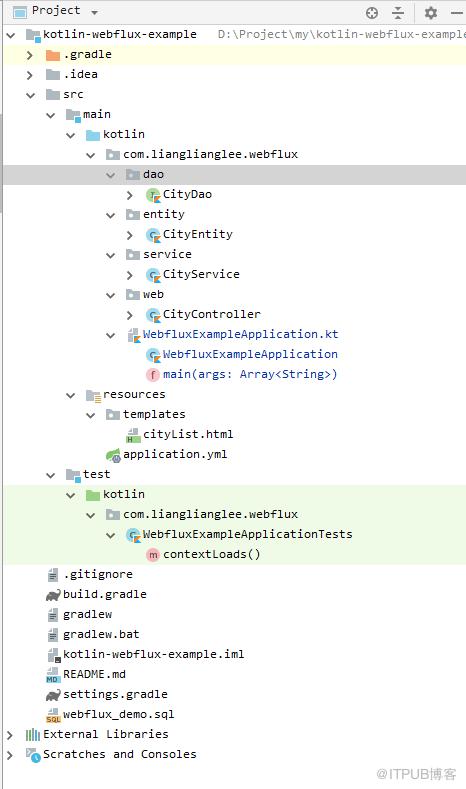The width and height of the screenshot is (466, 789).
Task: Select the main source folder row
Action: (235, 115)
